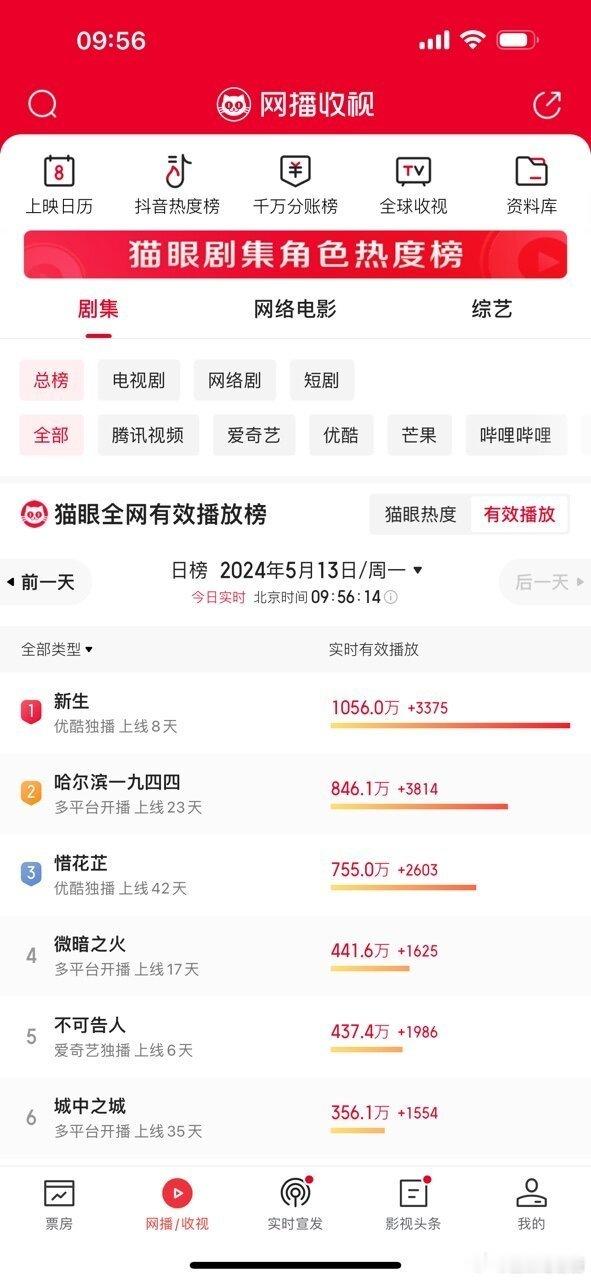Image resolution: width=591 pixels, height=1280 pixels.
Task: Tap the share arrow icon
Action: click(x=547, y=104)
